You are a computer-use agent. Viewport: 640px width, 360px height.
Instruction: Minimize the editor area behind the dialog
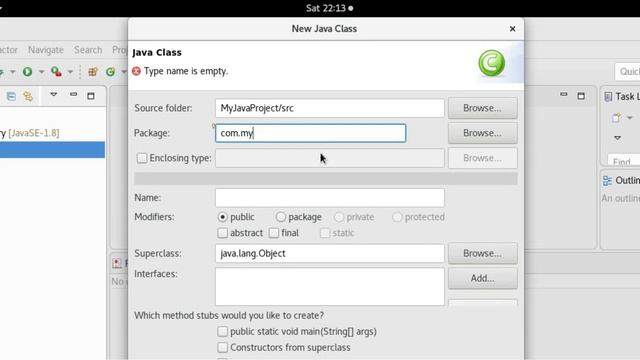[x=564, y=95]
